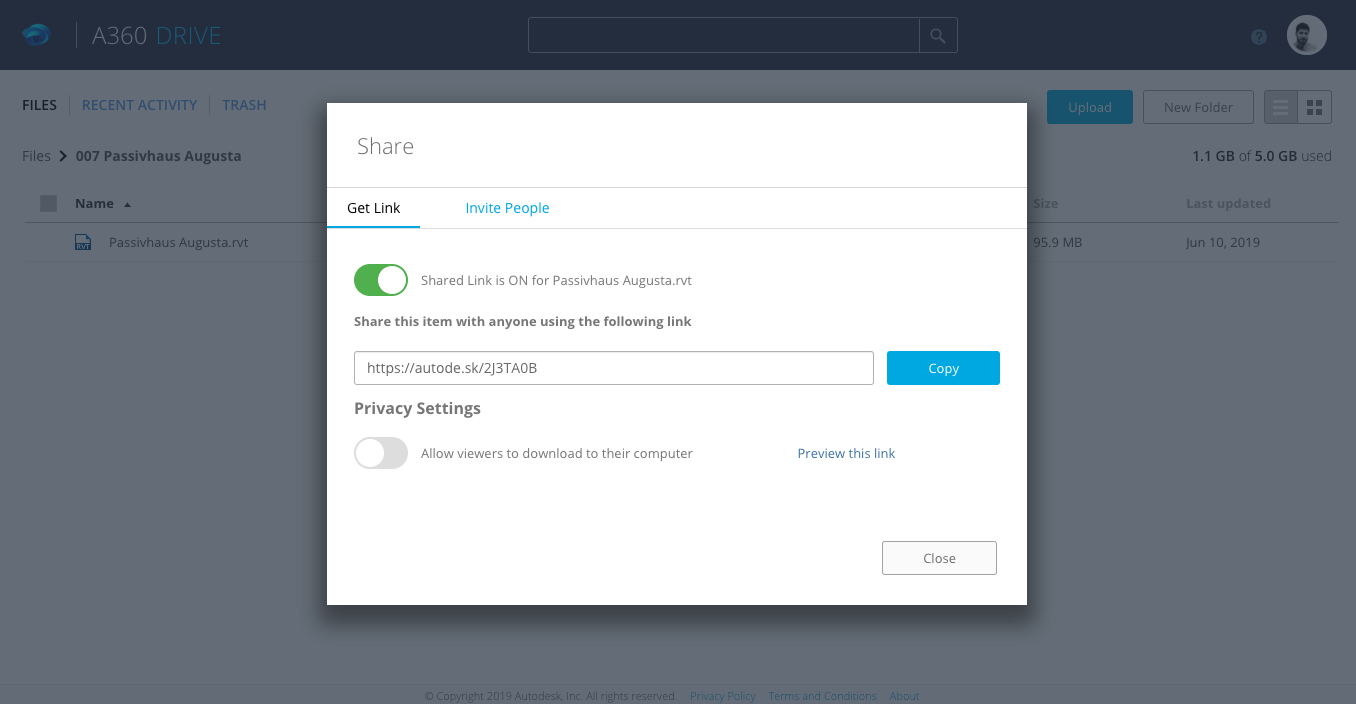Viewport: 1356px width, 704px height.
Task: Click the Name column sort arrow
Action: click(127, 204)
